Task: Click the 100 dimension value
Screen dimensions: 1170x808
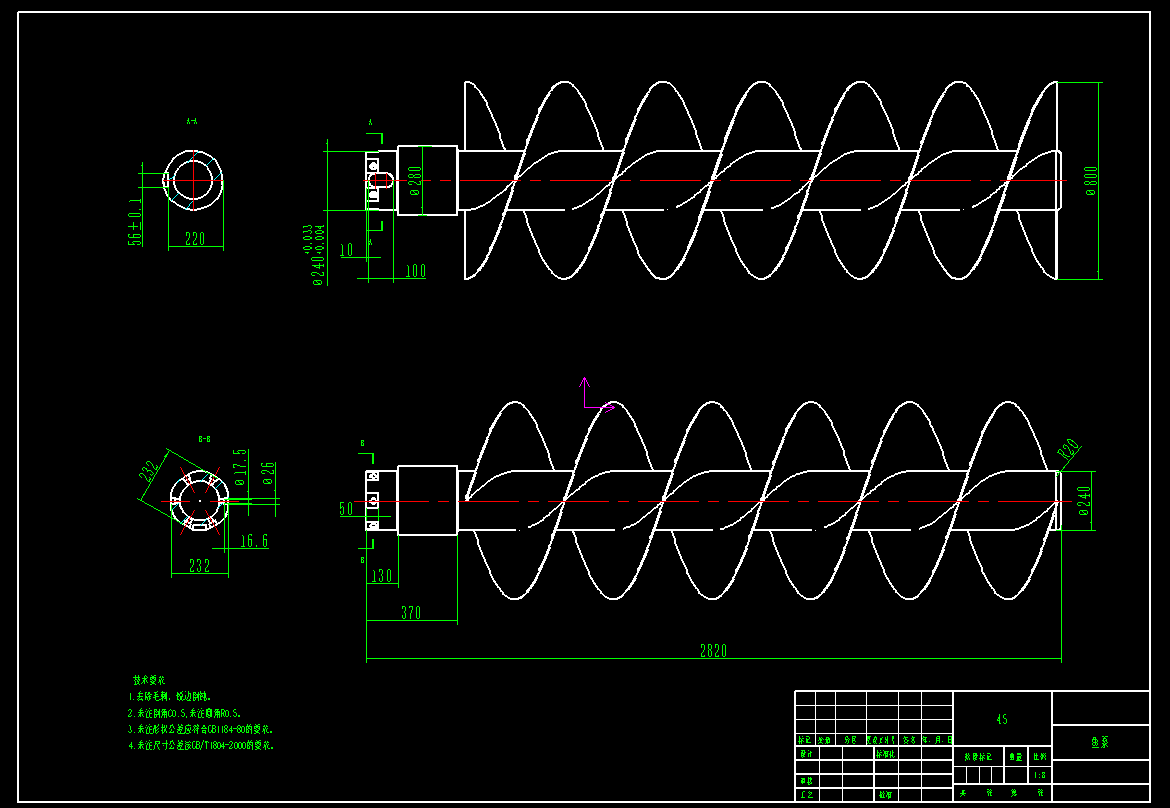Action: coord(416,271)
